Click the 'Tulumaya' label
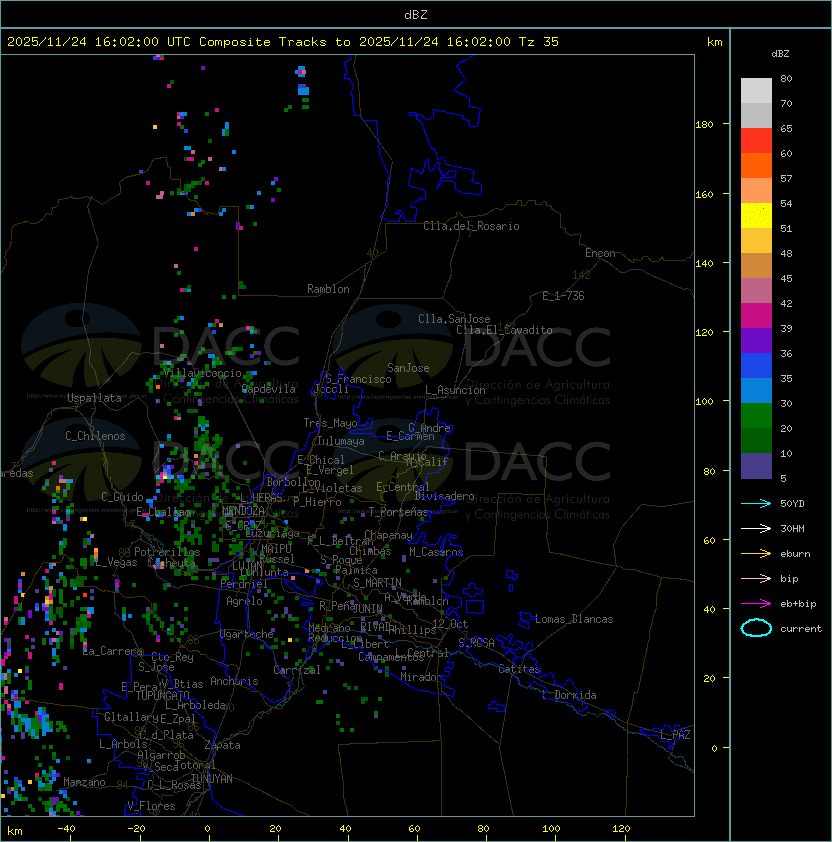The width and height of the screenshot is (832, 842). coord(341,441)
